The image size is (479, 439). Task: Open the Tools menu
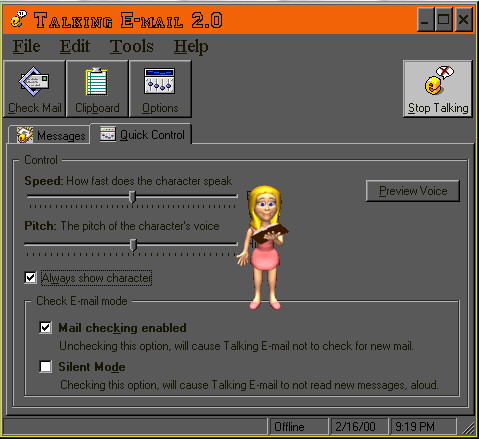coord(132,46)
